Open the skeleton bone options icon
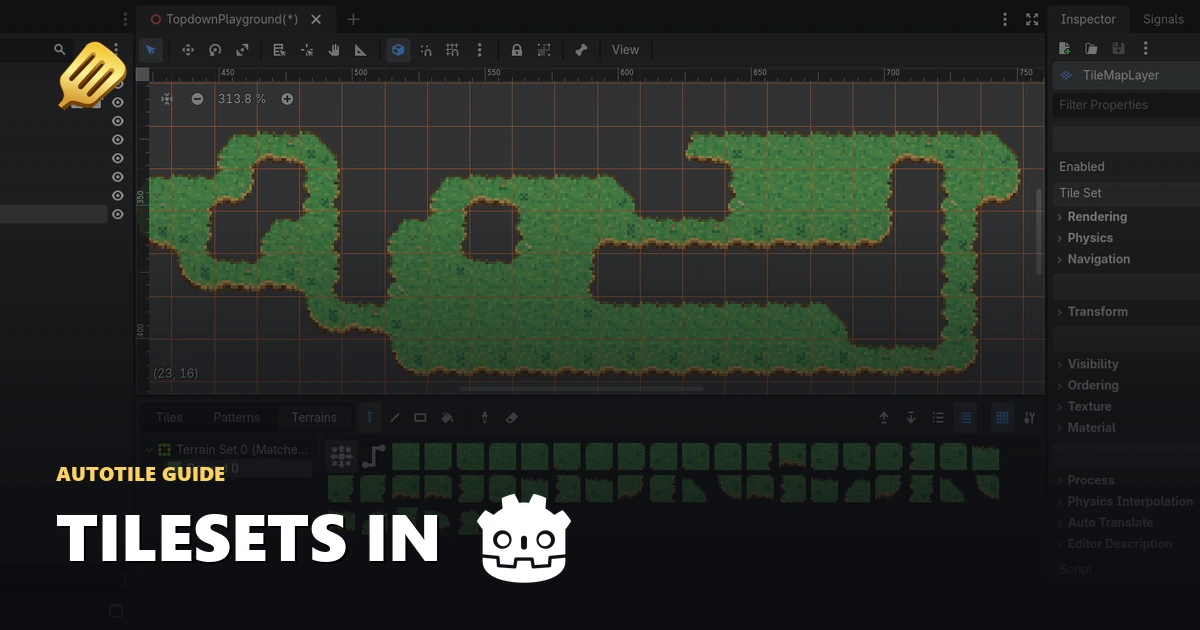 tap(581, 50)
